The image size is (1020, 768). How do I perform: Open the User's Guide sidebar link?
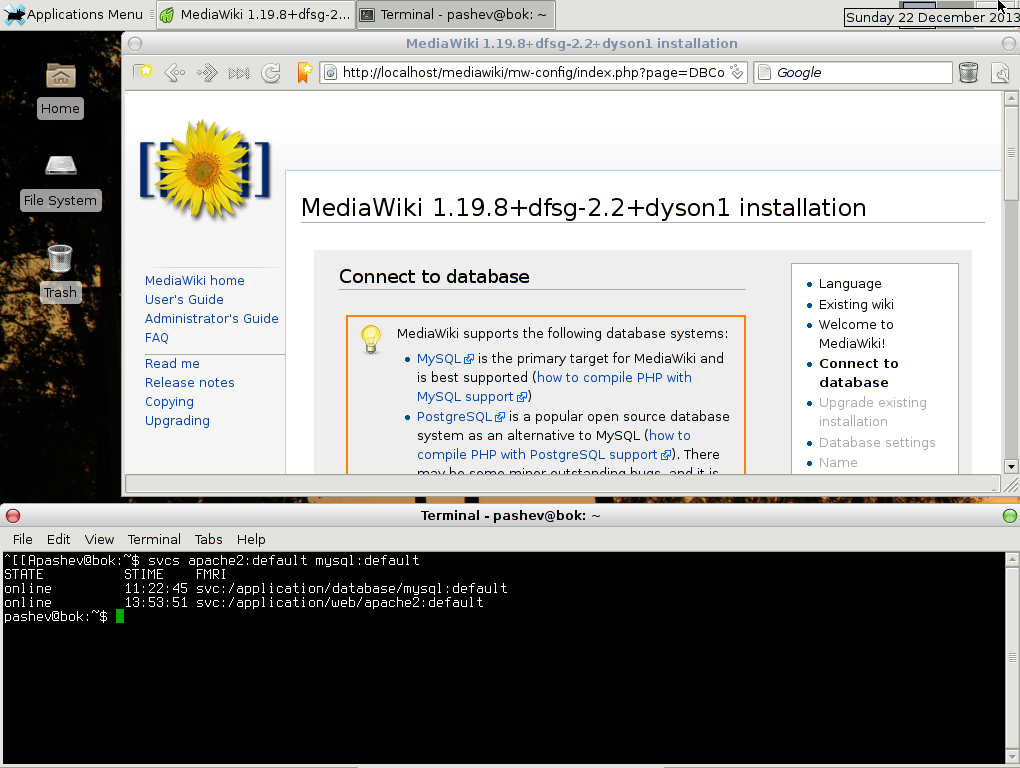[184, 299]
